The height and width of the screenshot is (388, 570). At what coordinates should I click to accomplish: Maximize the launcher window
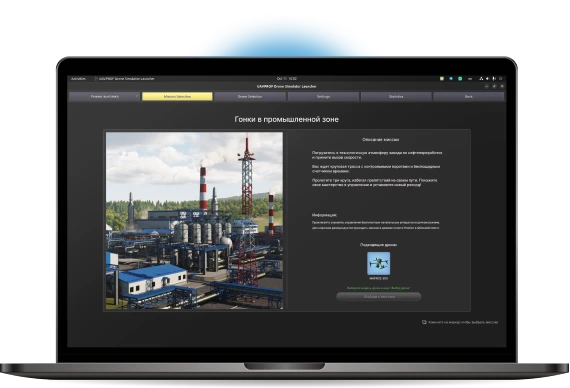494,87
